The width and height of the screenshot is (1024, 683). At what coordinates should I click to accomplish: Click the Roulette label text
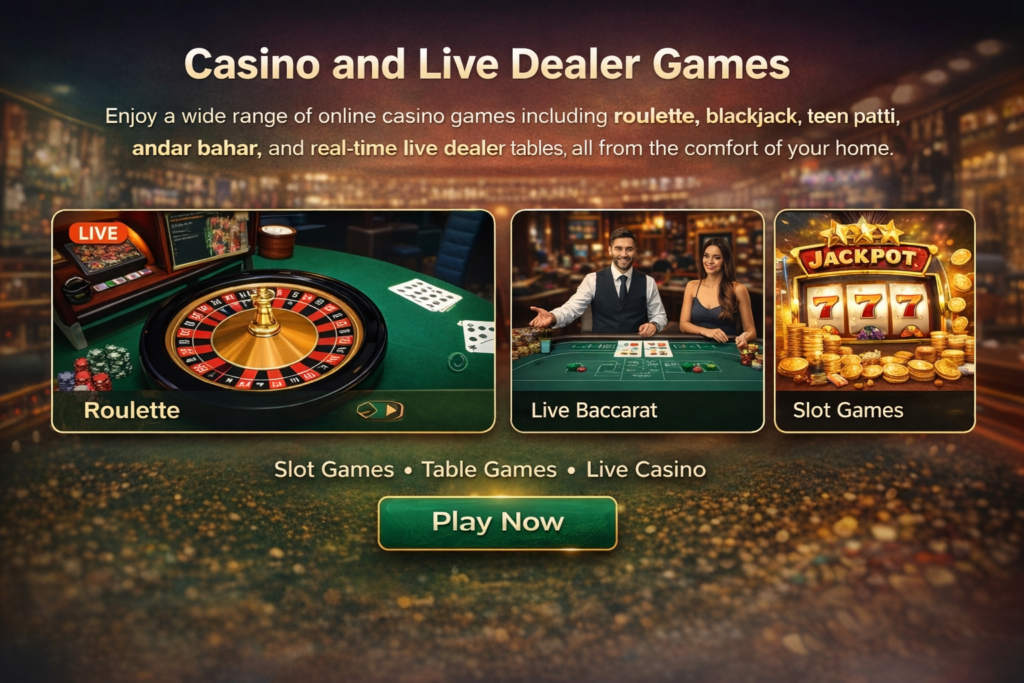(131, 410)
